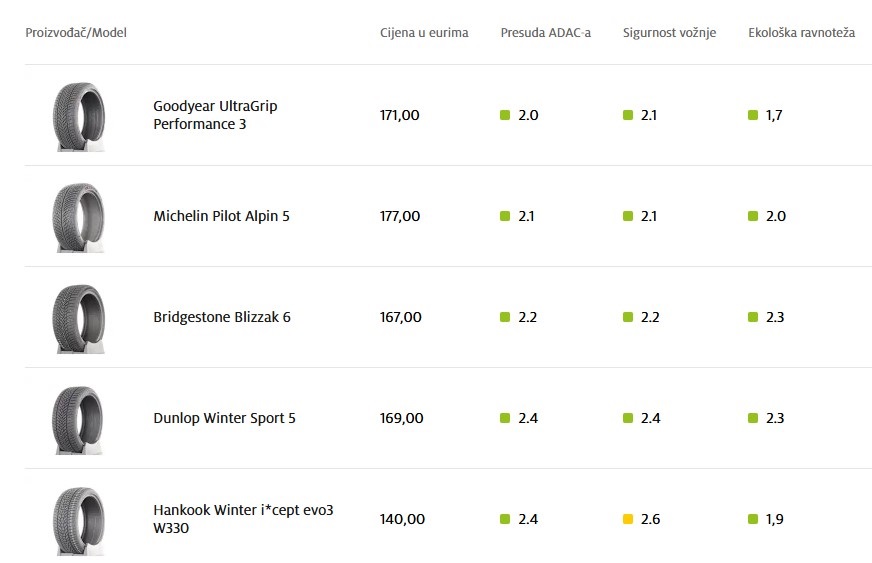This screenshot has height=563, width=872.
Task: Sort by Cijena u eurima column header
Action: [424, 33]
